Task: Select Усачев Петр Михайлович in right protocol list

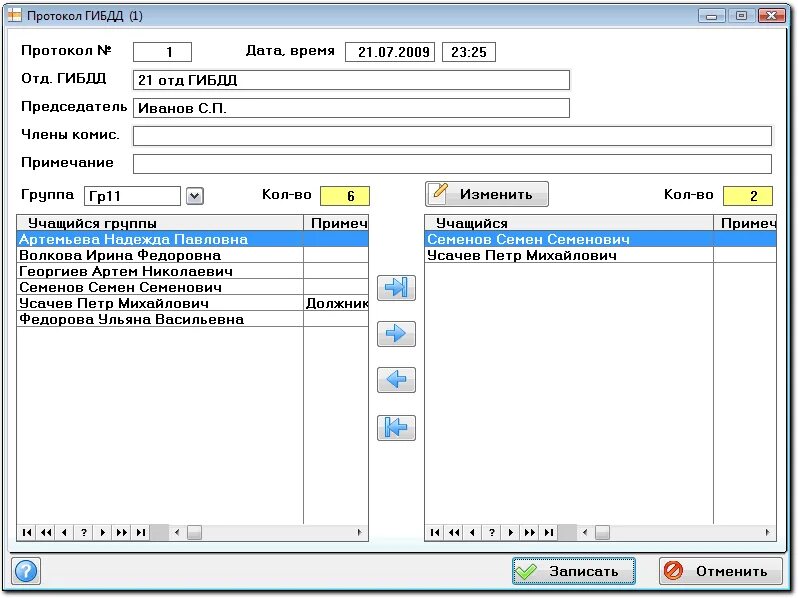Action: [x=601, y=255]
